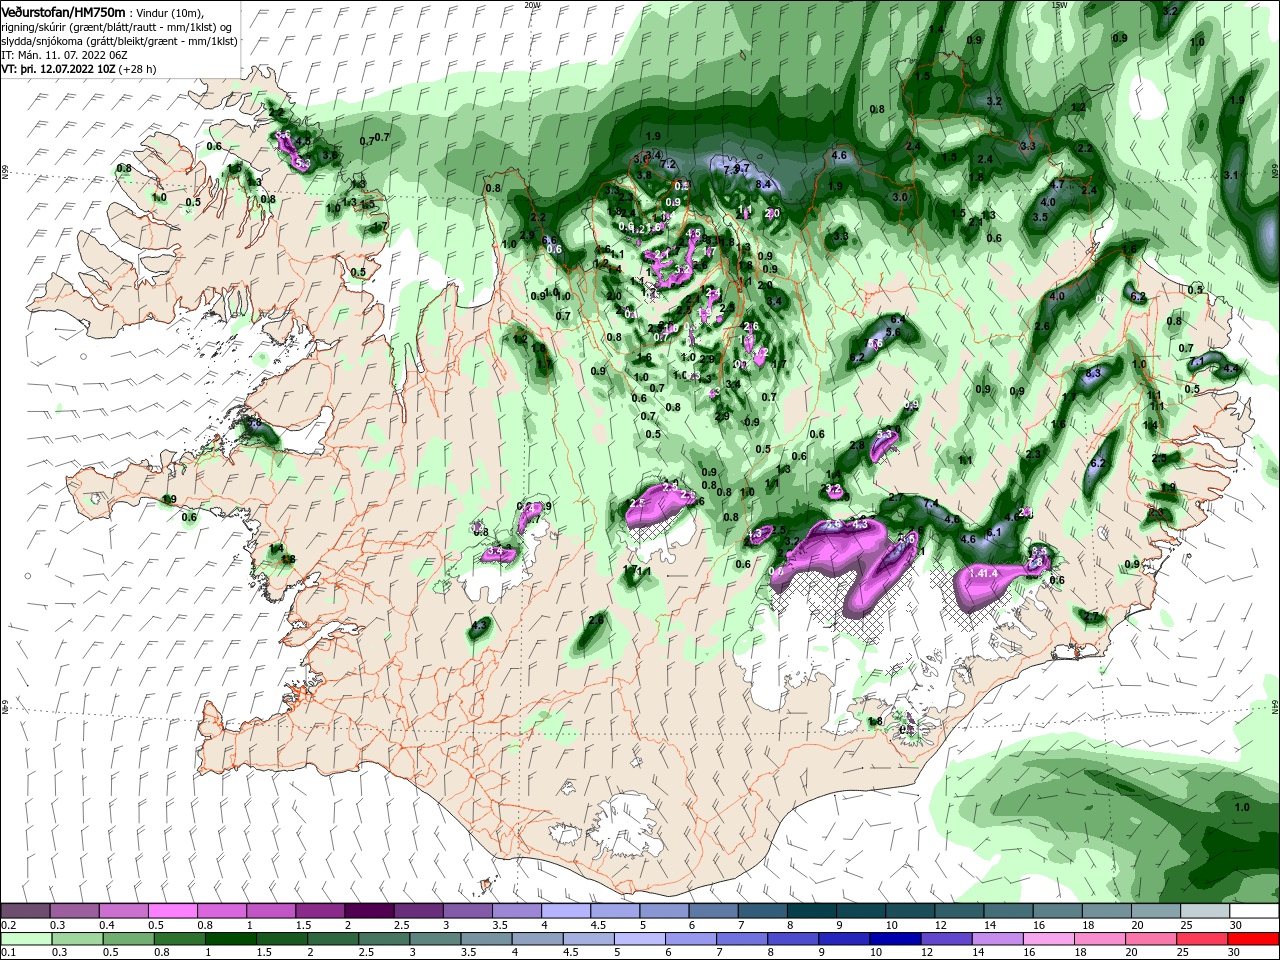Click the '8.3' precipitation value on the map
This screenshot has height=960, width=1280.
coord(1093,373)
